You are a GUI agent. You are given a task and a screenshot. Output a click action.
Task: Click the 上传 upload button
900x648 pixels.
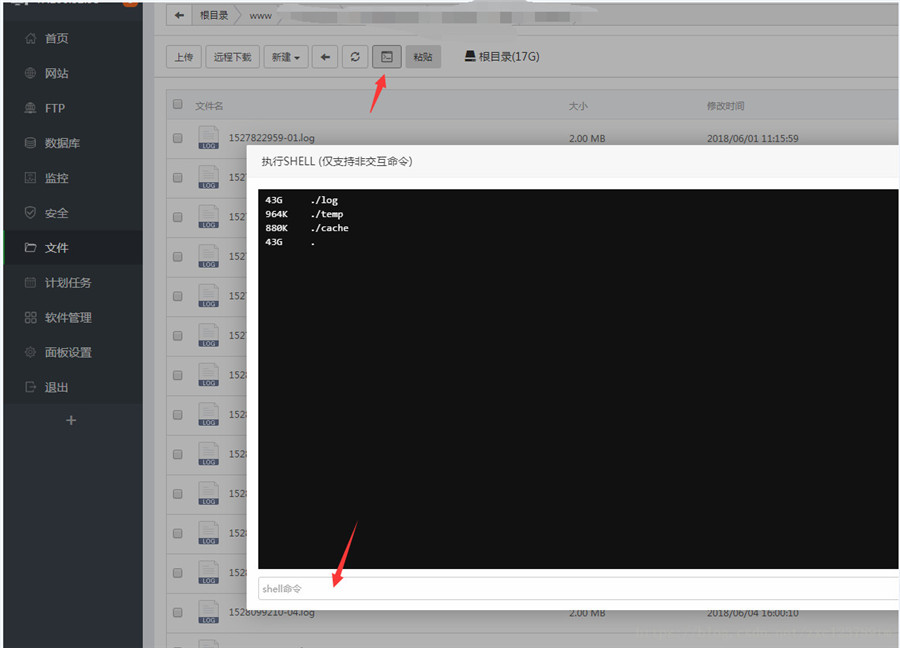(184, 57)
